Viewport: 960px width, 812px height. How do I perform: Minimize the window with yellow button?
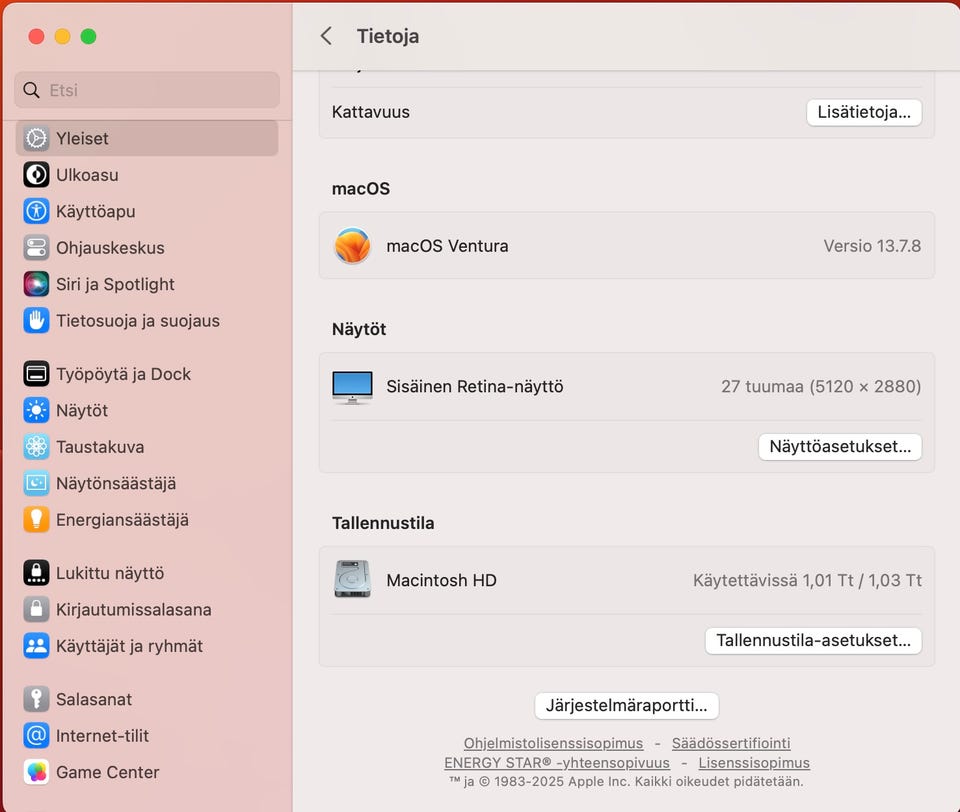coord(62,37)
